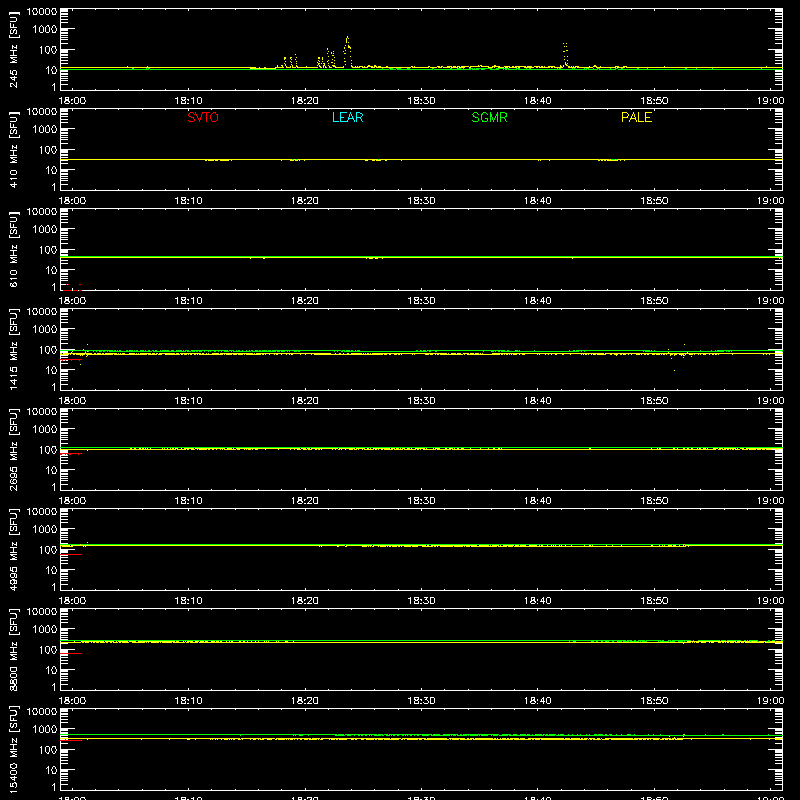Click the 18:40 time label under the 245 MHz plot
This screenshot has width=800, height=800.
[537, 101]
